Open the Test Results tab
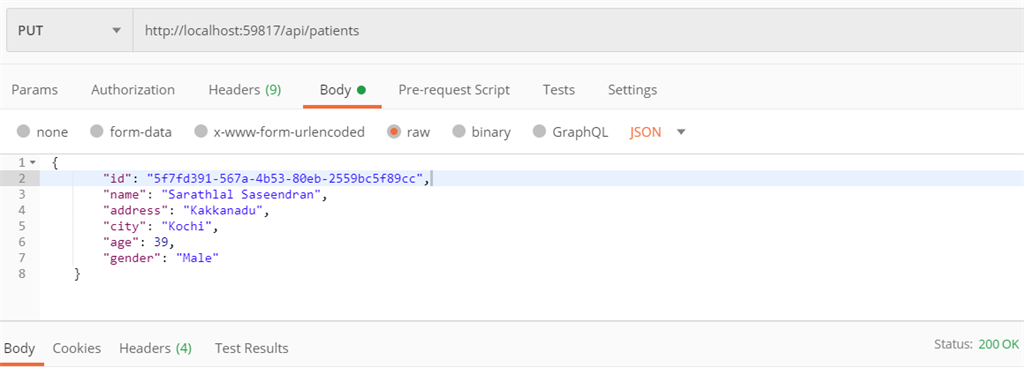Image resolution: width=1024 pixels, height=375 pixels. tap(251, 348)
